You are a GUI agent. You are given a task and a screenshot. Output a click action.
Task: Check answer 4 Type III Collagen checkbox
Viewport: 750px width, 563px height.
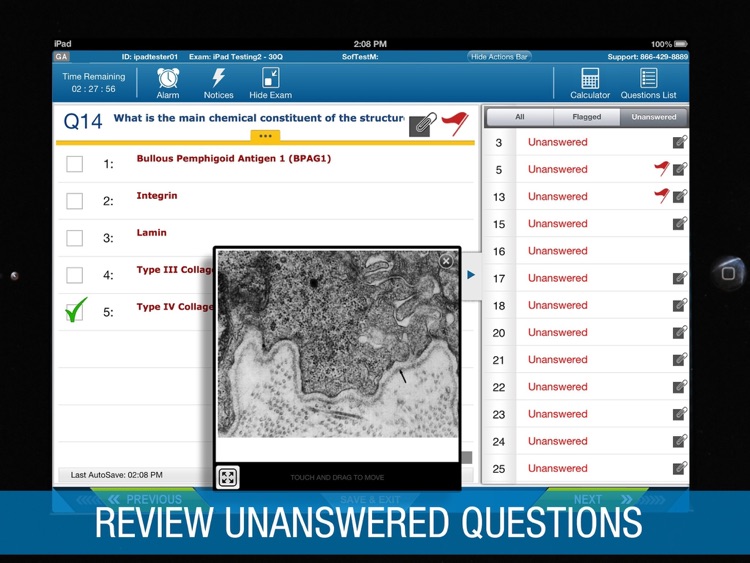click(x=74, y=275)
